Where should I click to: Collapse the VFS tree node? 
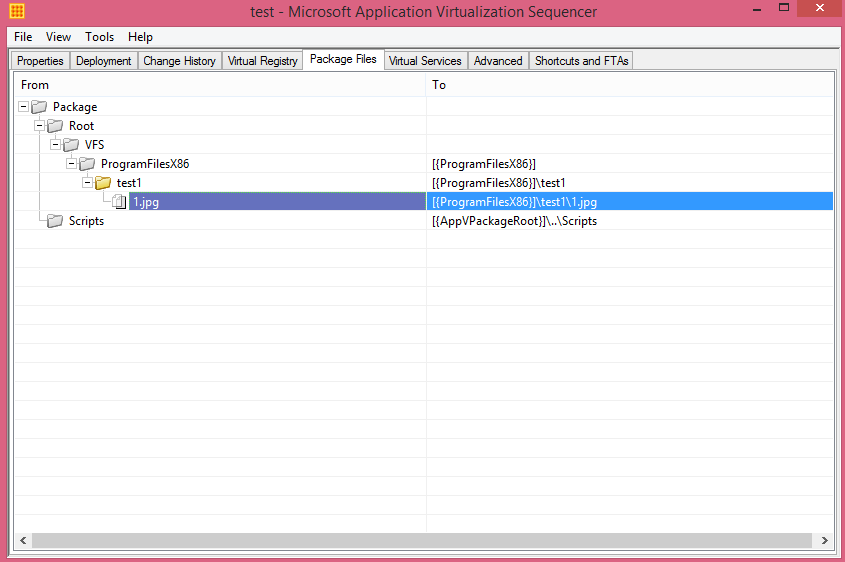[x=56, y=144]
